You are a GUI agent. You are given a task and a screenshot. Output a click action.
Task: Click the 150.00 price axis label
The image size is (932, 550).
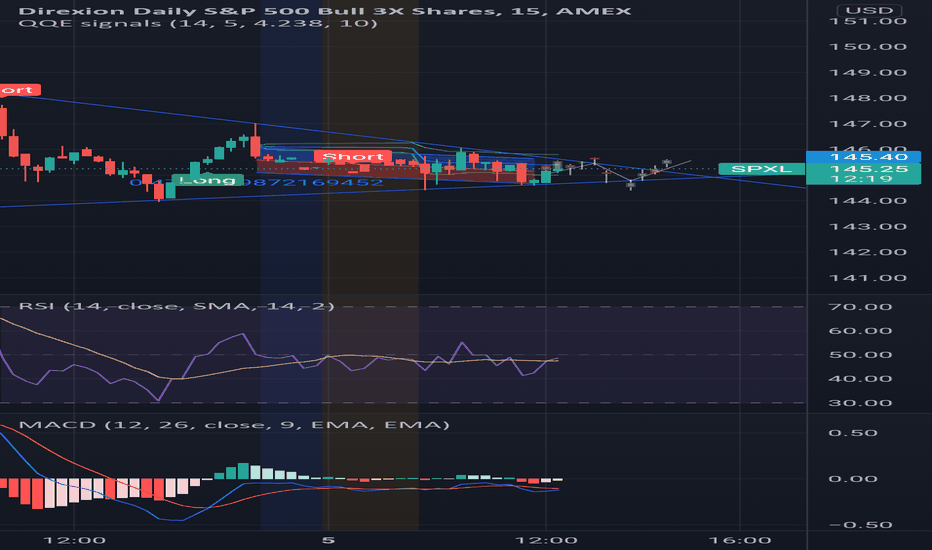[868, 47]
